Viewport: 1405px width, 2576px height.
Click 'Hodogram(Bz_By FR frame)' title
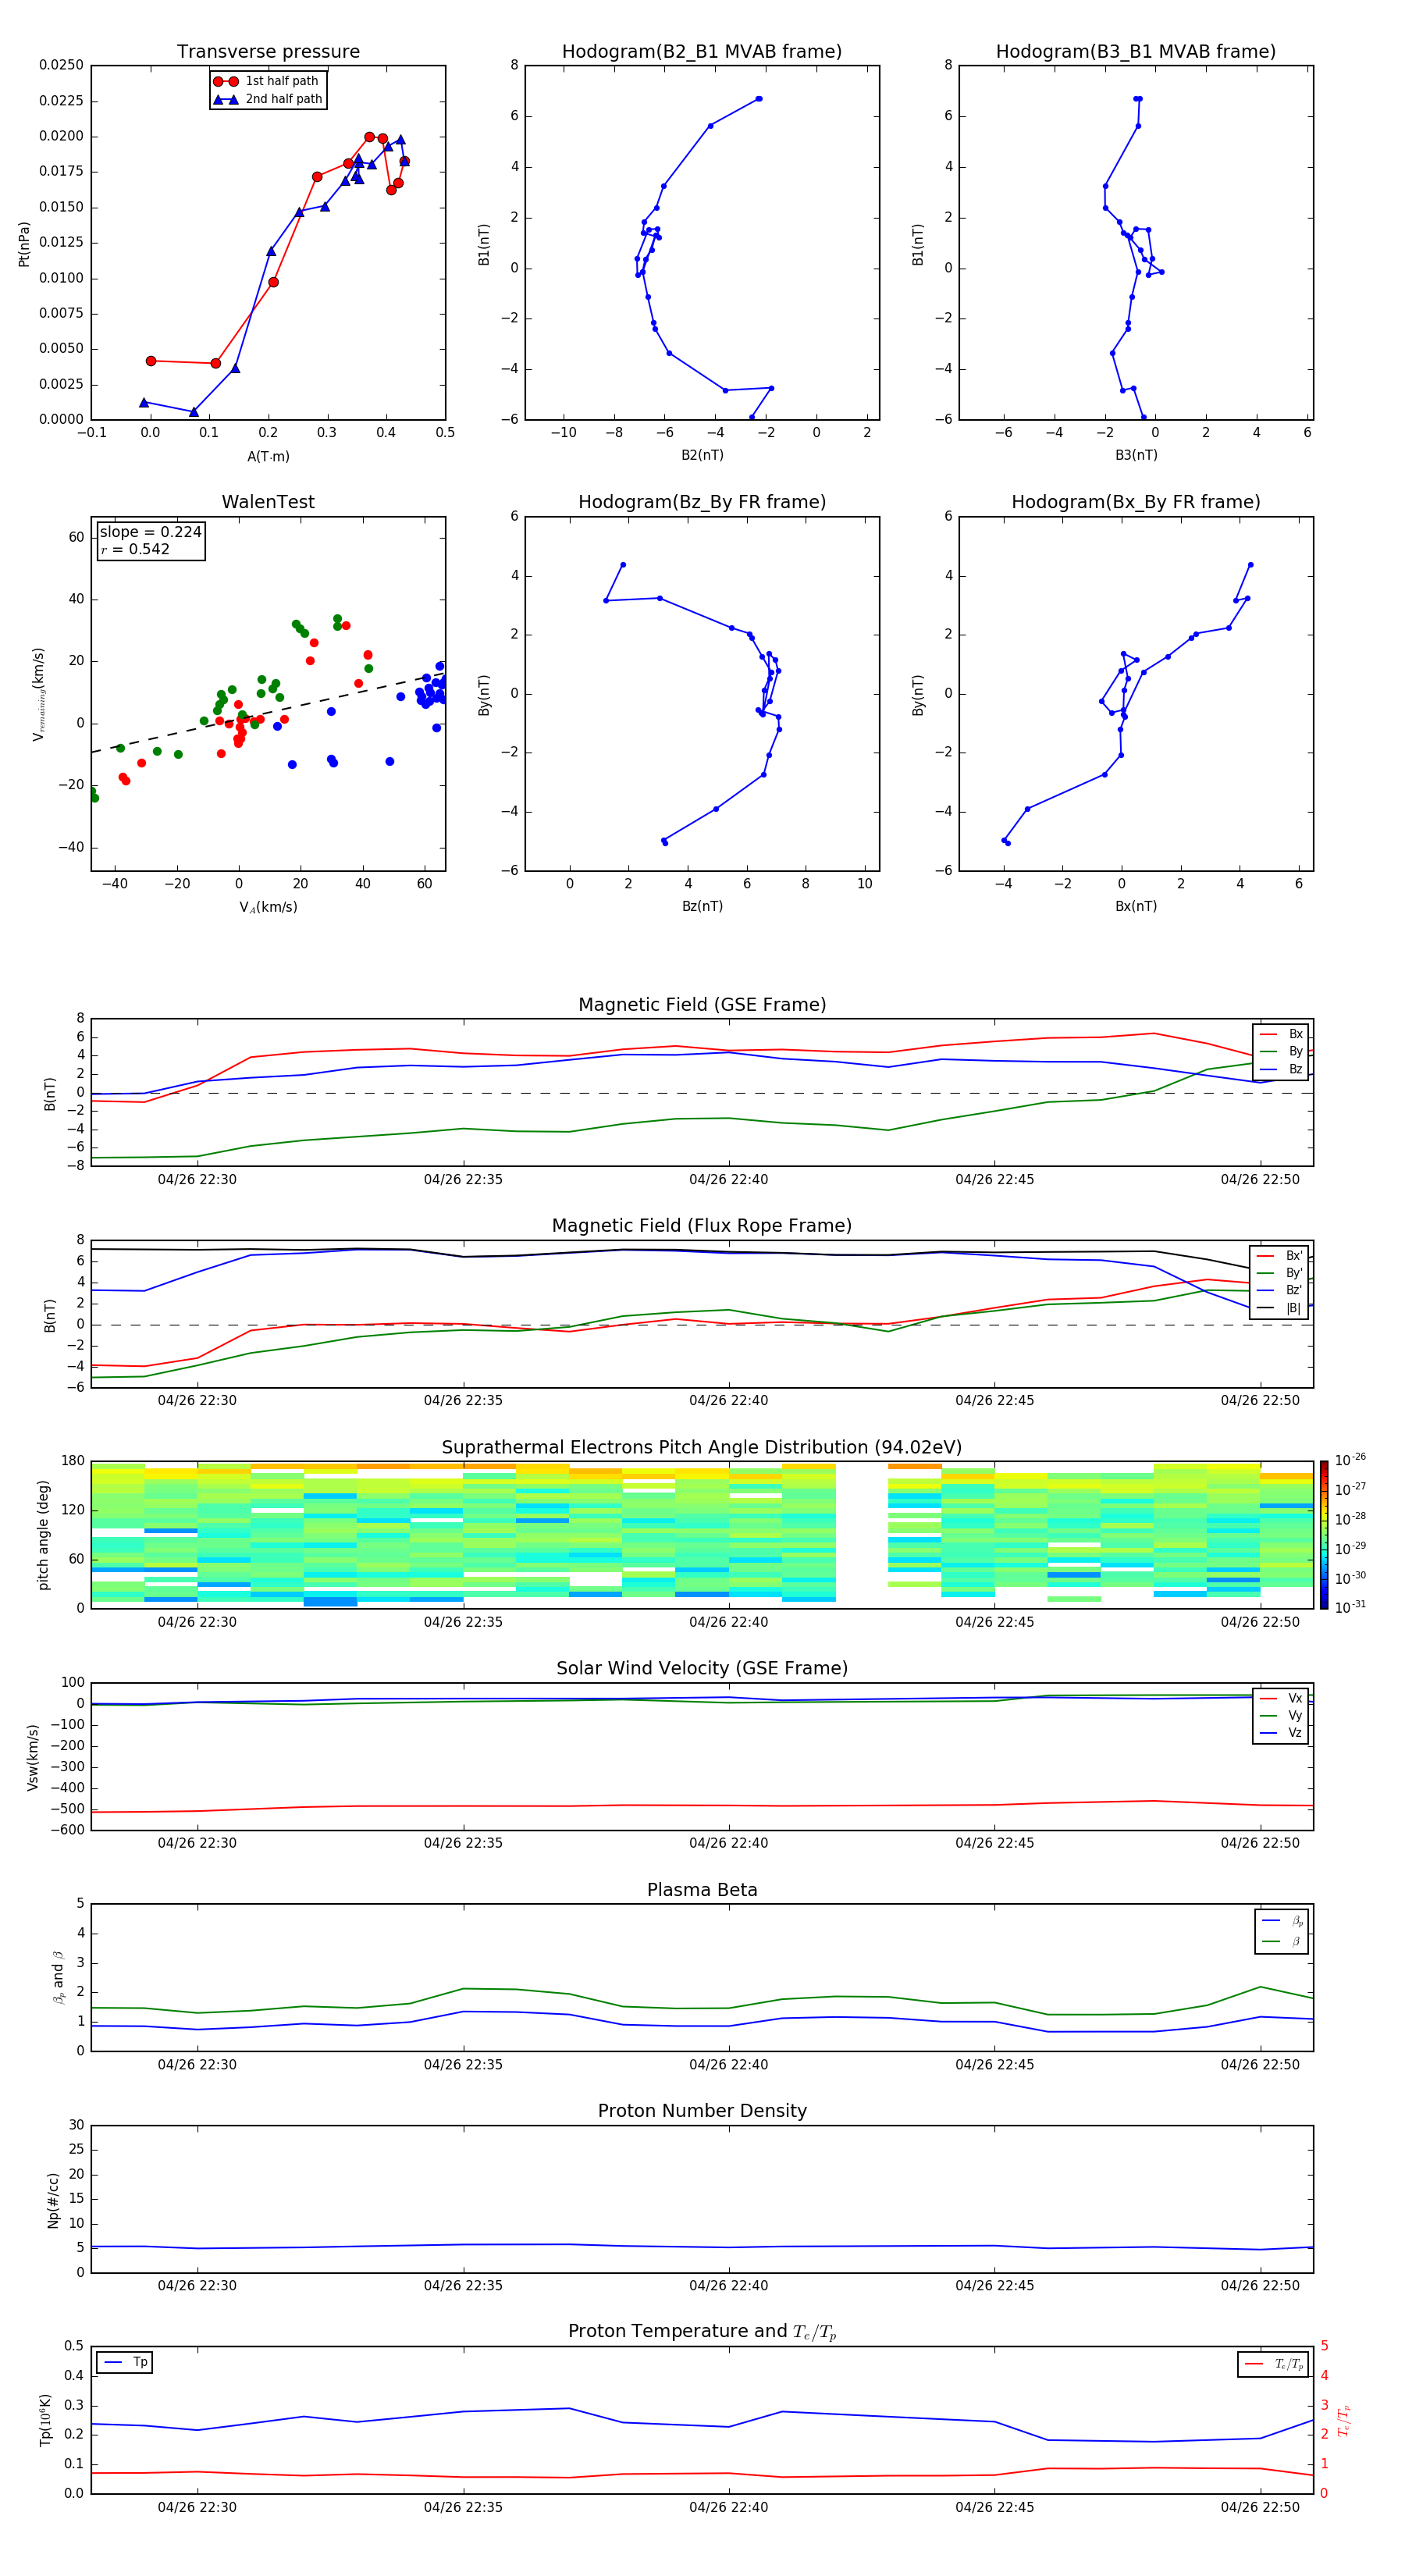[702, 502]
